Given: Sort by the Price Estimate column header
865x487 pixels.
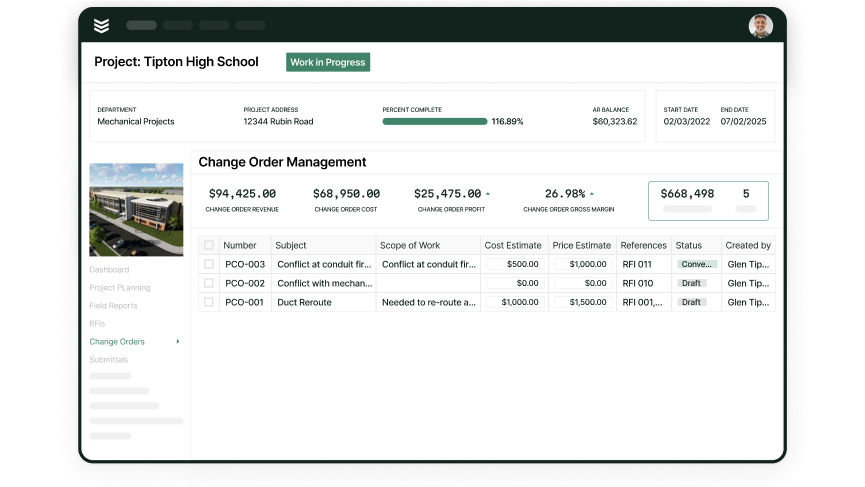Looking at the screenshot, I should (x=581, y=245).
